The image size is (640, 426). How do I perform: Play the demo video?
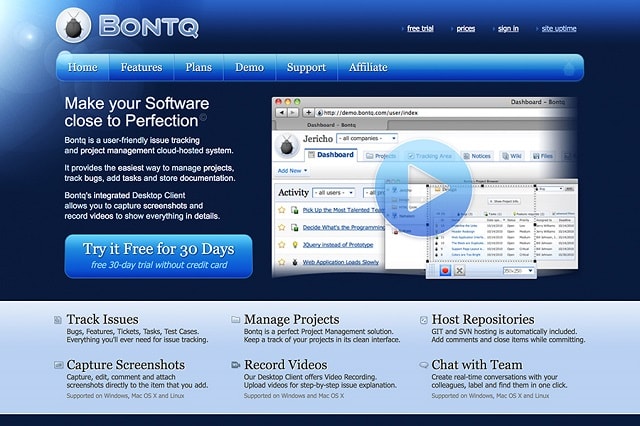(423, 188)
